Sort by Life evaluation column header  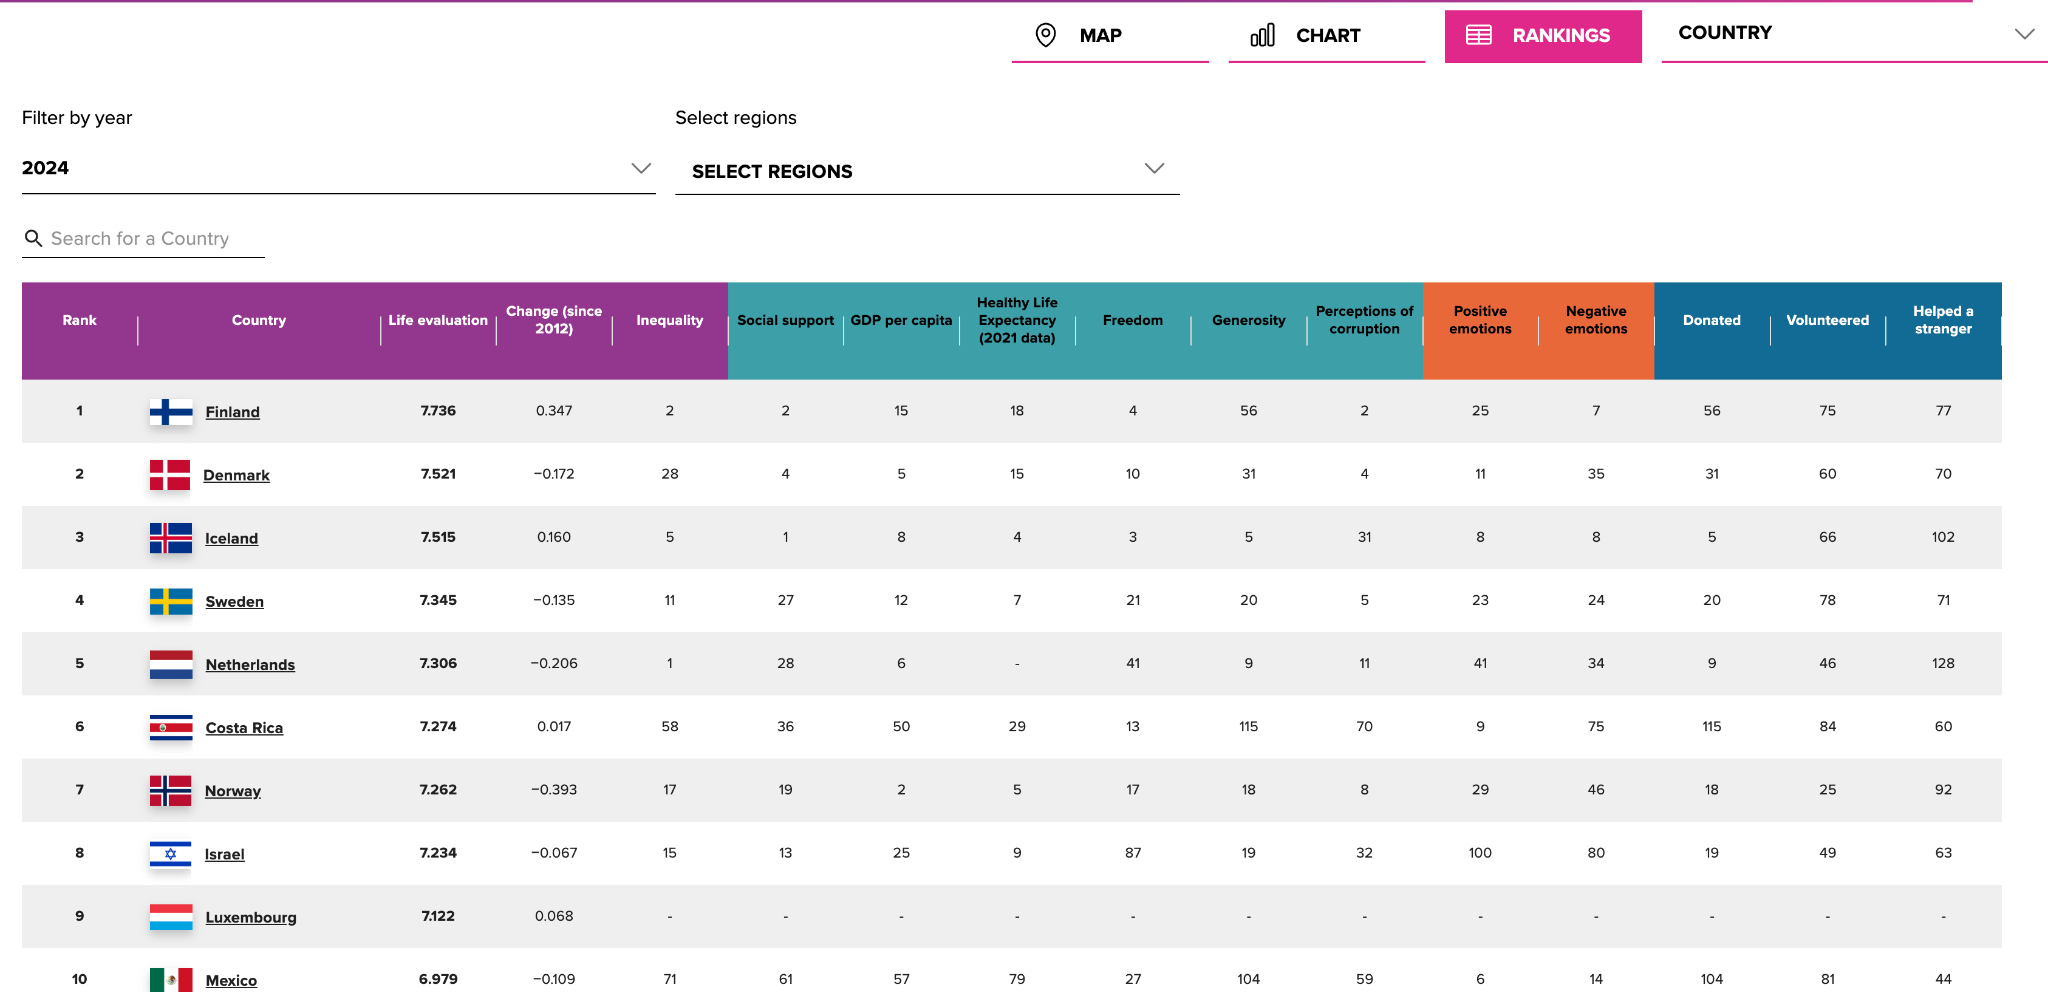(438, 320)
